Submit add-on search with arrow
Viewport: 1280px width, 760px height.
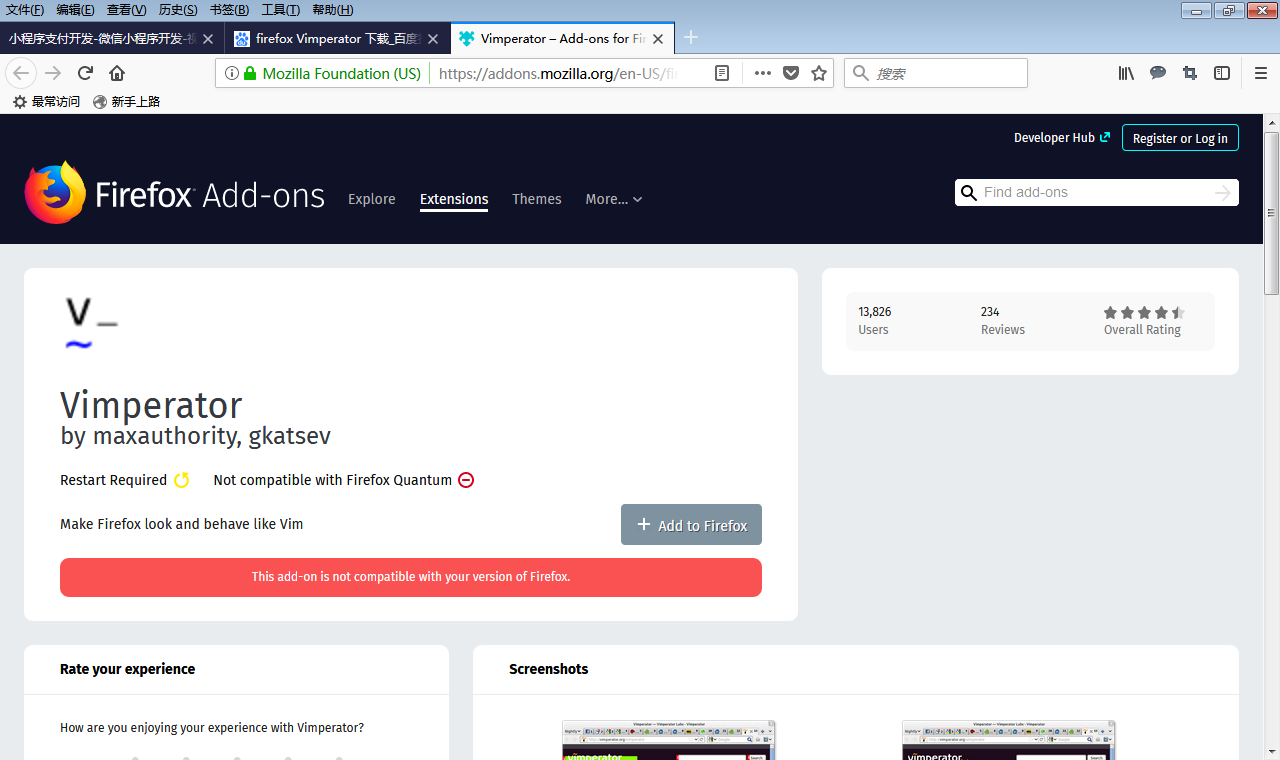(1222, 193)
